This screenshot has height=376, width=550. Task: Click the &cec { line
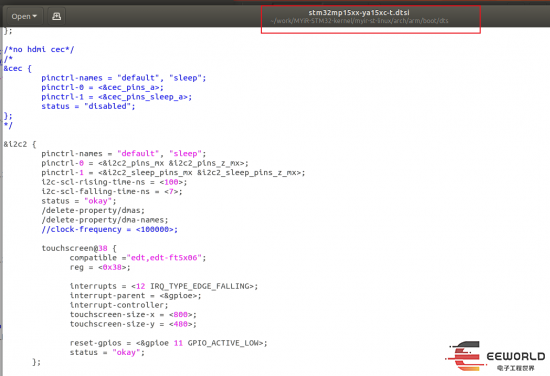pyautogui.click(x=18, y=68)
